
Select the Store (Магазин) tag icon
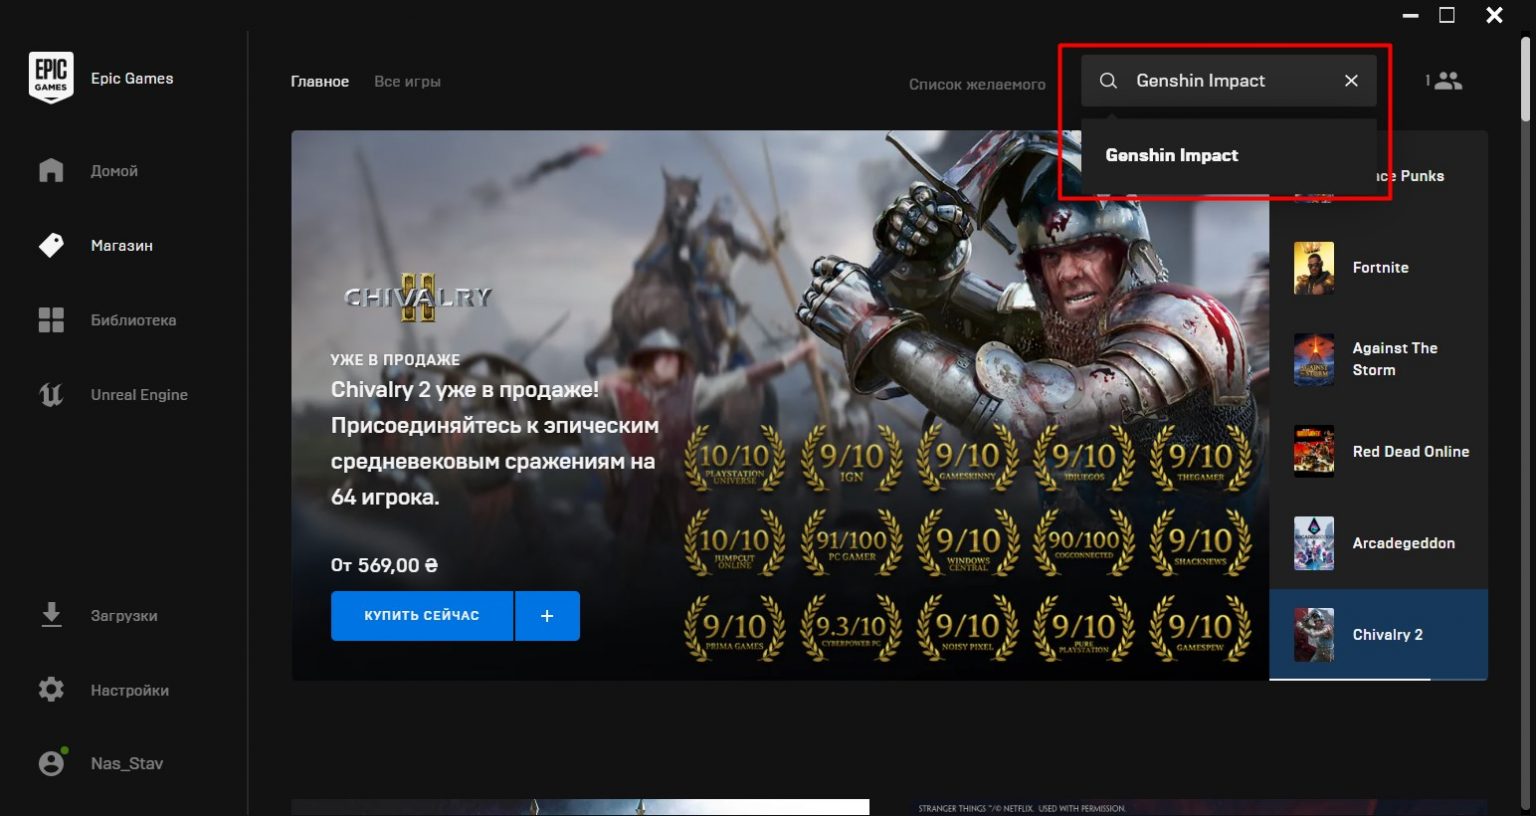click(51, 245)
